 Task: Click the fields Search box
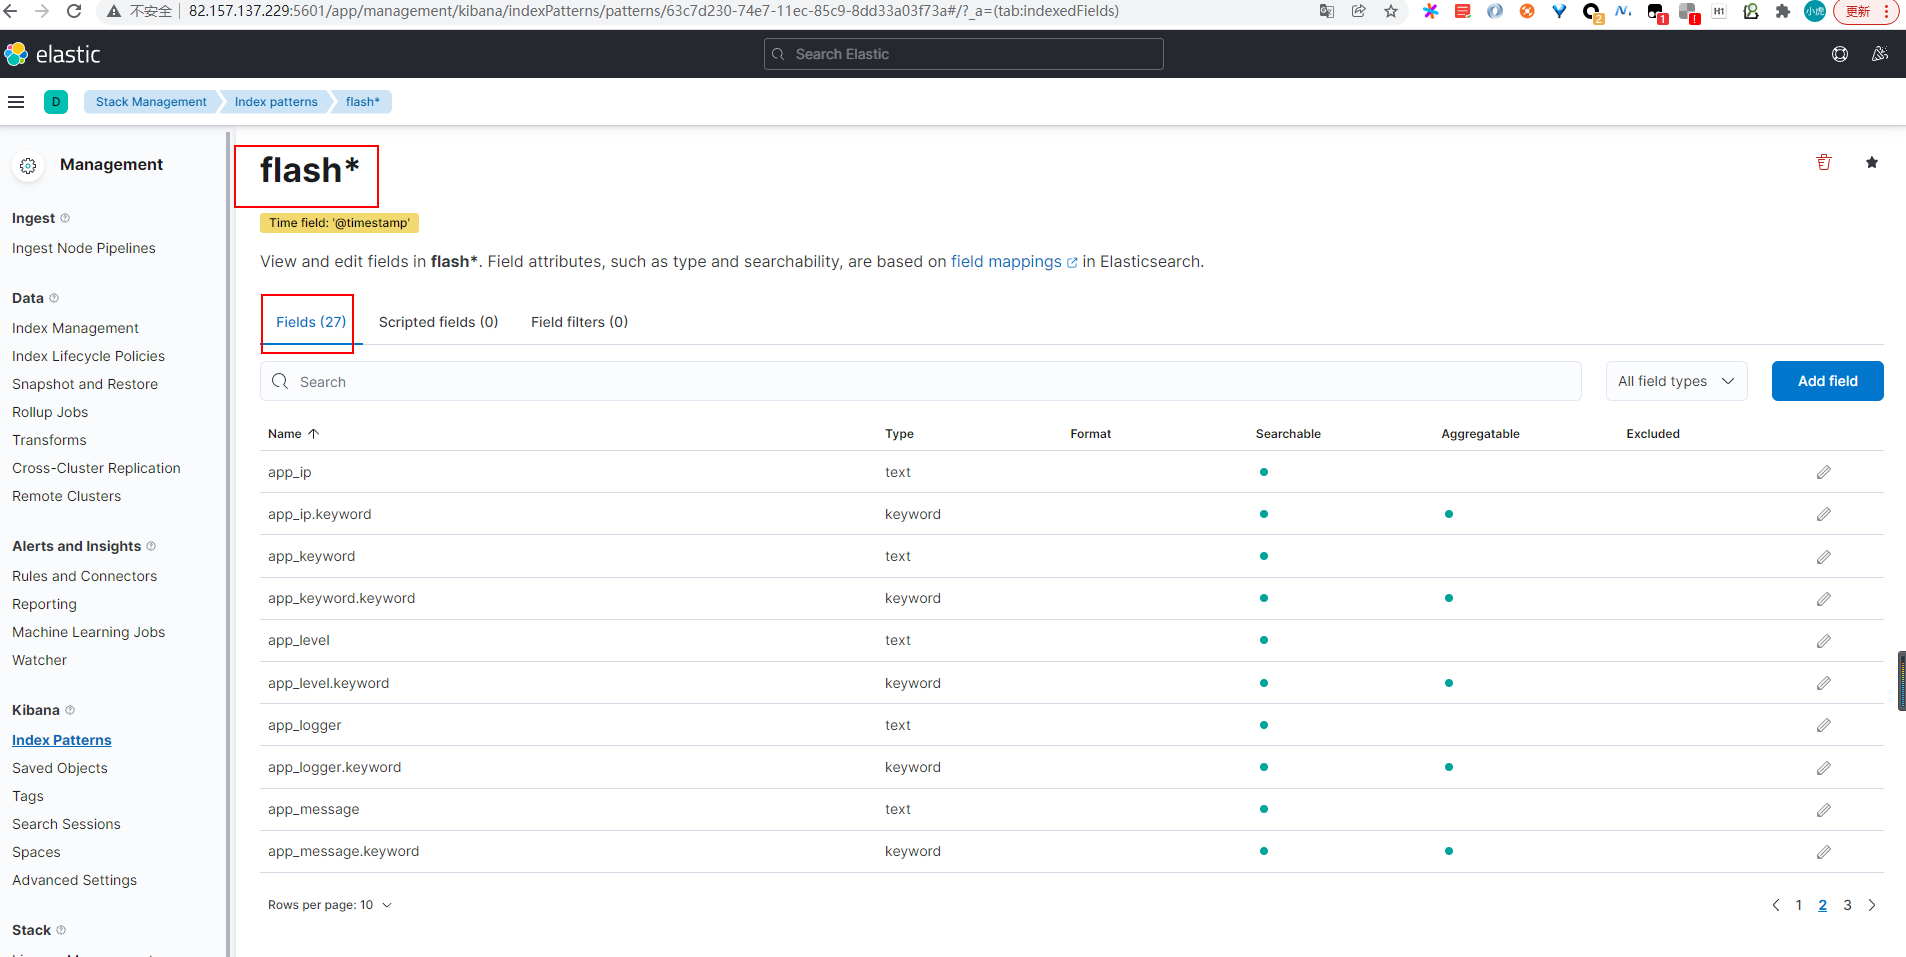coord(921,381)
